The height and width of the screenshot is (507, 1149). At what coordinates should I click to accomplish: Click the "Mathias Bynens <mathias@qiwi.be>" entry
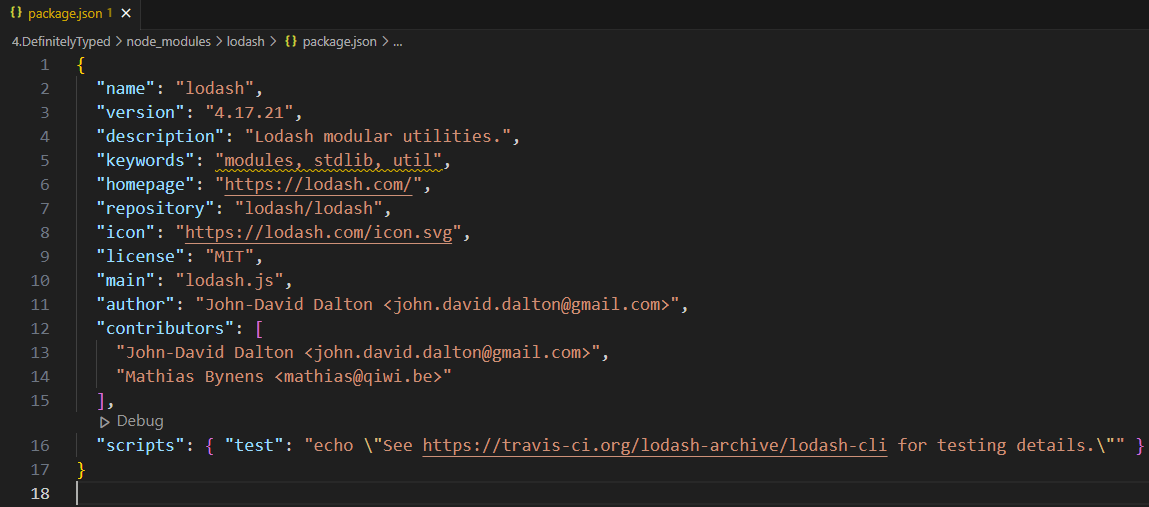click(284, 376)
